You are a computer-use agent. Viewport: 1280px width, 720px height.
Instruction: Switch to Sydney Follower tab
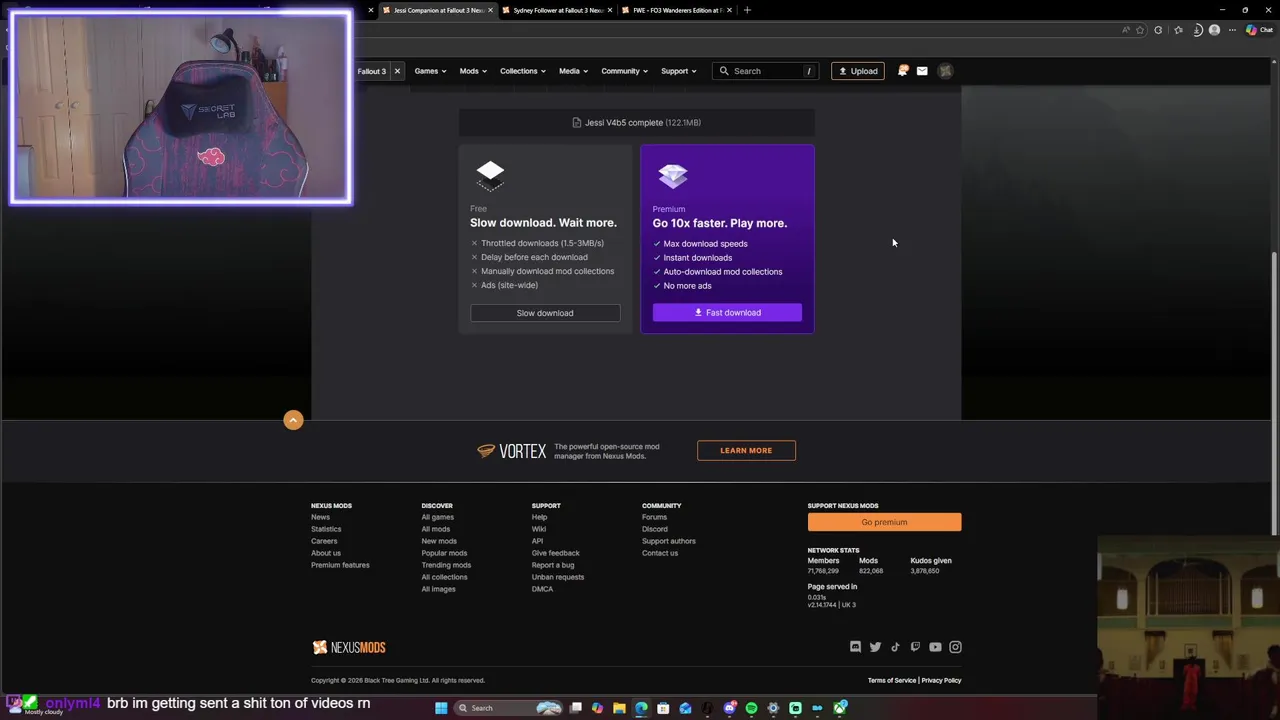[x=558, y=10]
